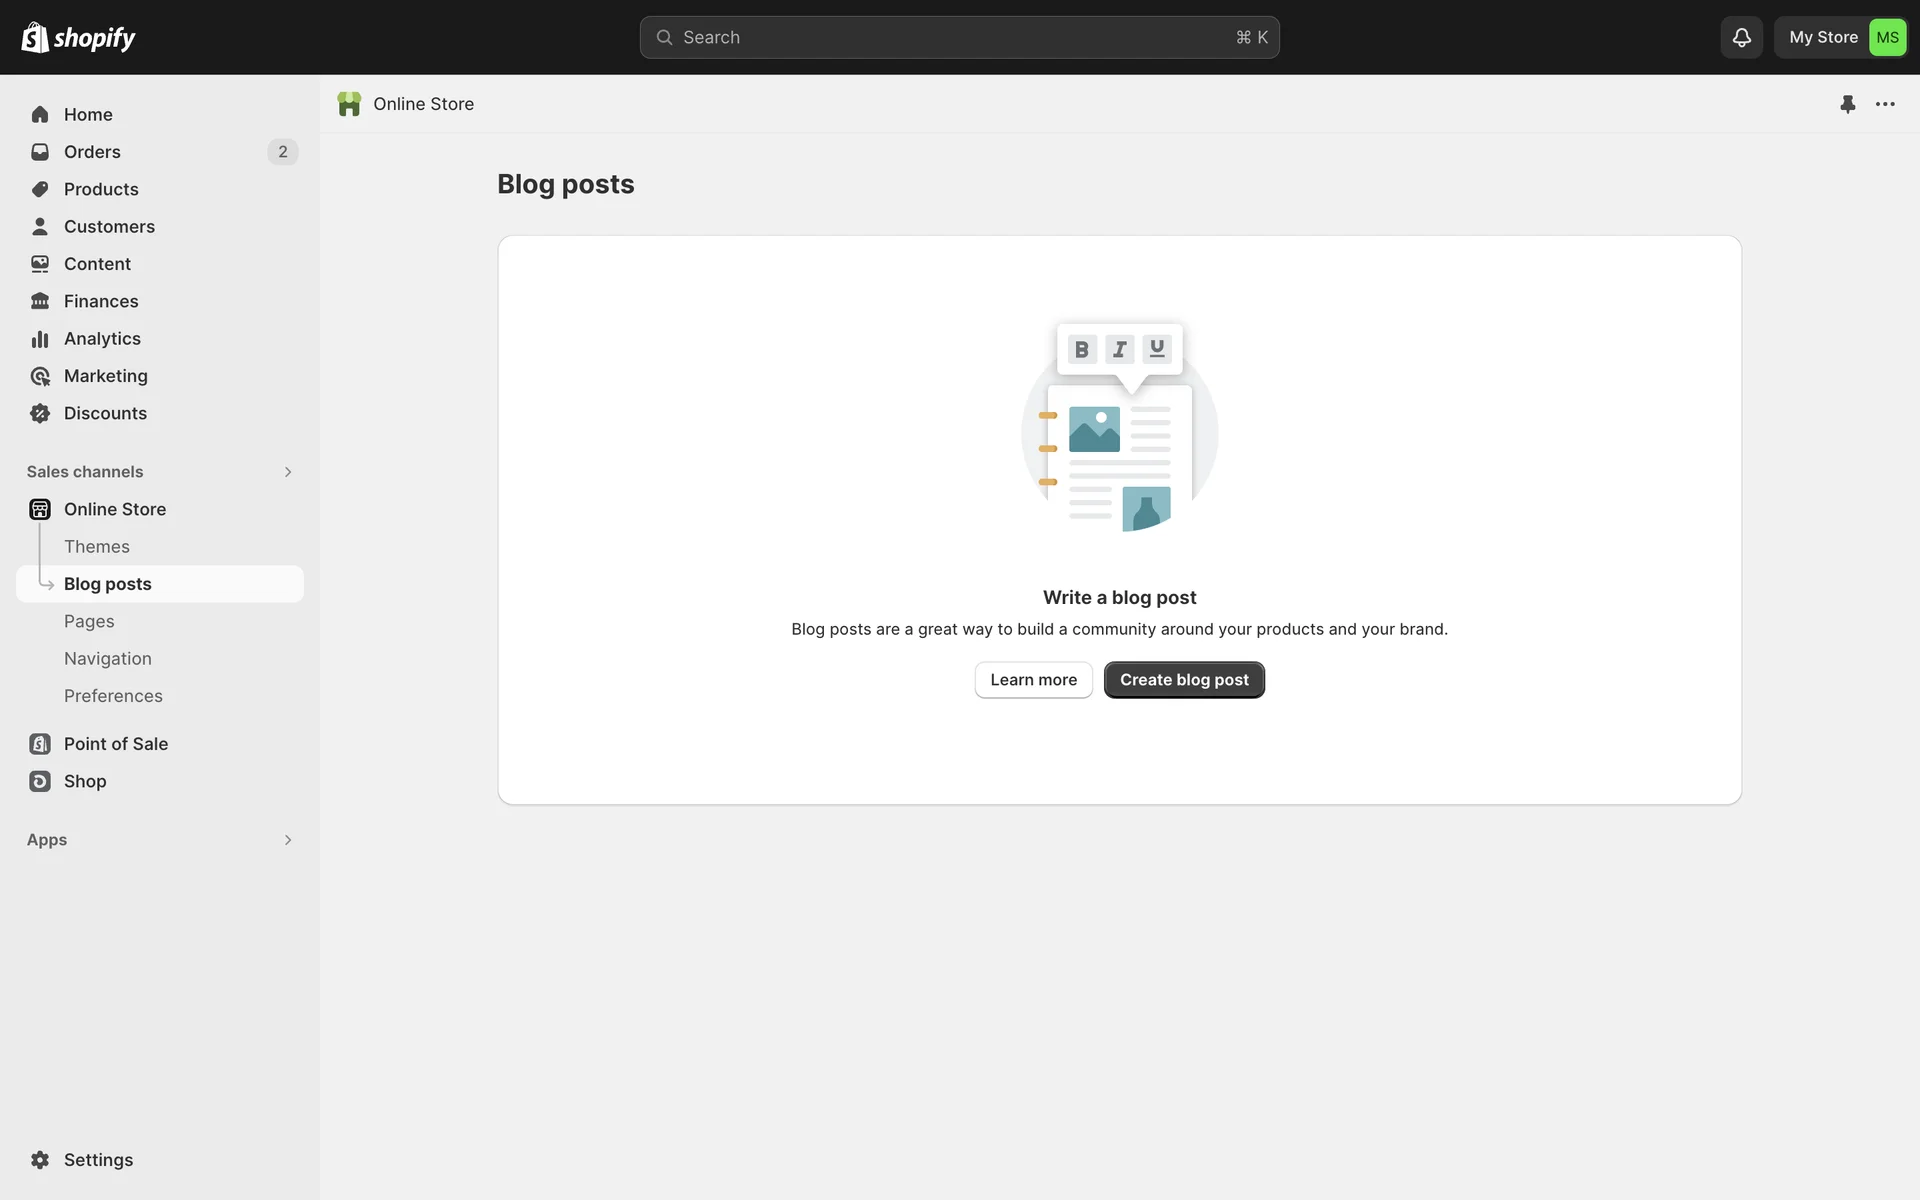Image resolution: width=1920 pixels, height=1200 pixels.
Task: Open Themes under Online Store
Action: pos(97,547)
